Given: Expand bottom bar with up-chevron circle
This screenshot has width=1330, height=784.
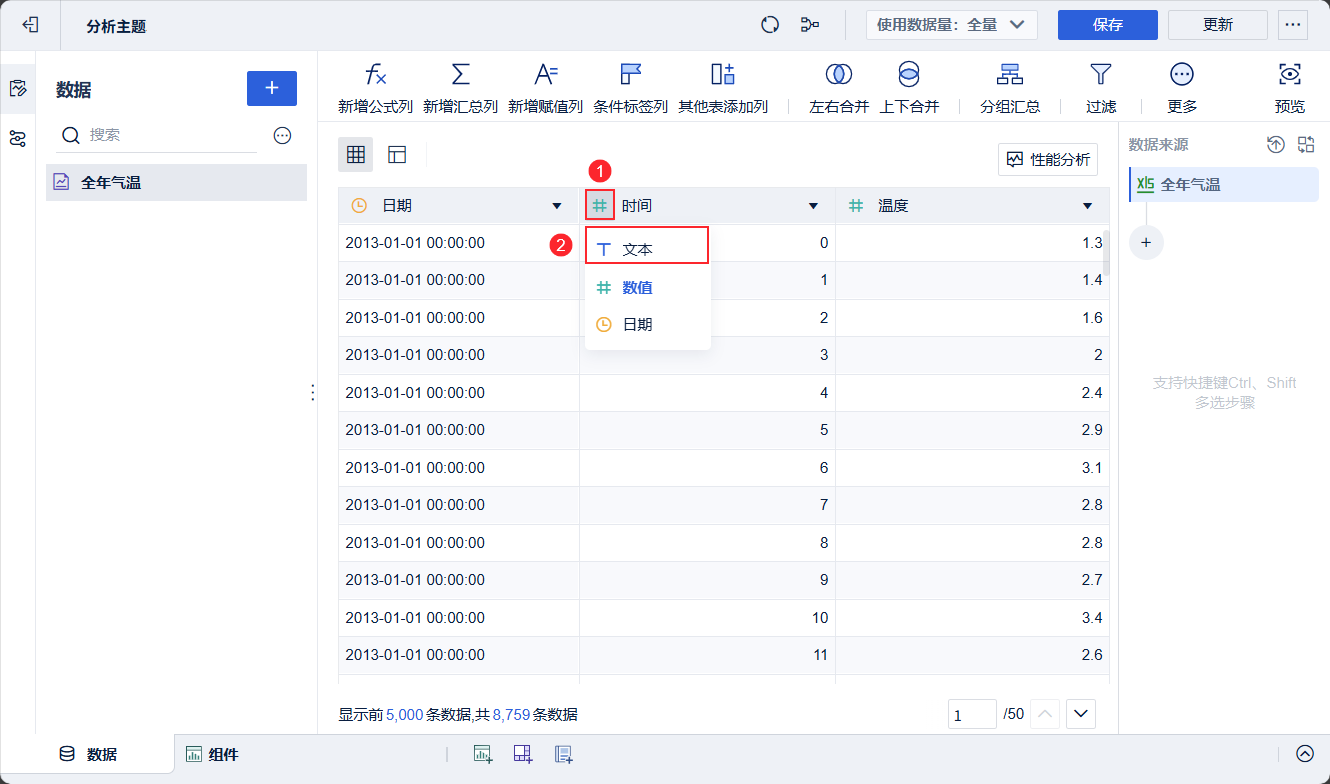Looking at the screenshot, I should coord(1305,754).
